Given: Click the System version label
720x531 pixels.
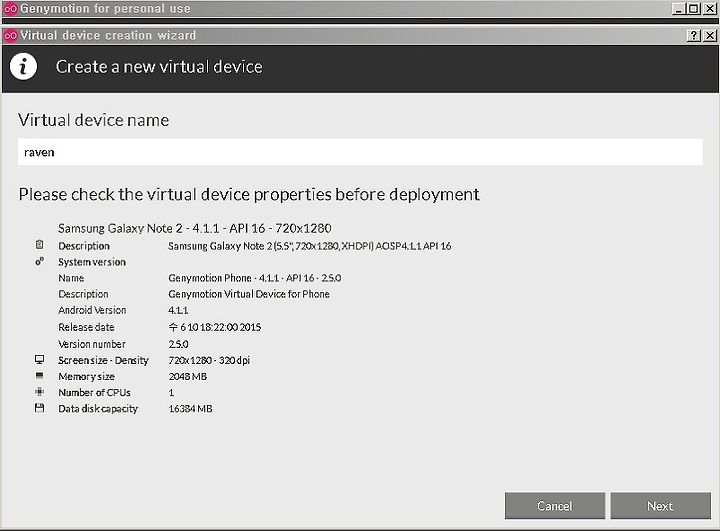Looking at the screenshot, I should point(92,262).
